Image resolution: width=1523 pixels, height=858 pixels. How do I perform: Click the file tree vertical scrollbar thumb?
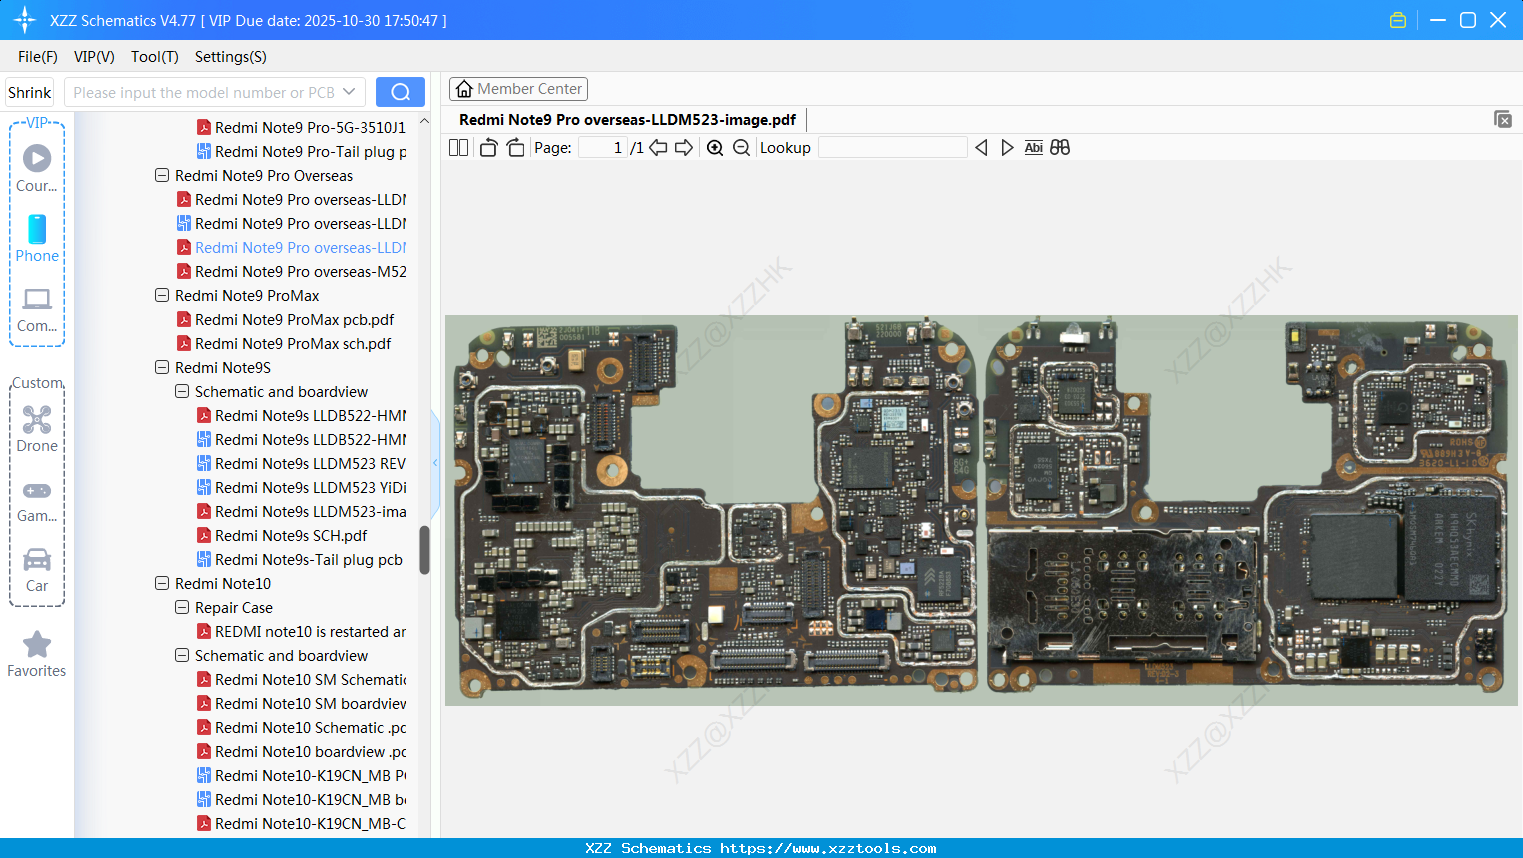pos(424,550)
